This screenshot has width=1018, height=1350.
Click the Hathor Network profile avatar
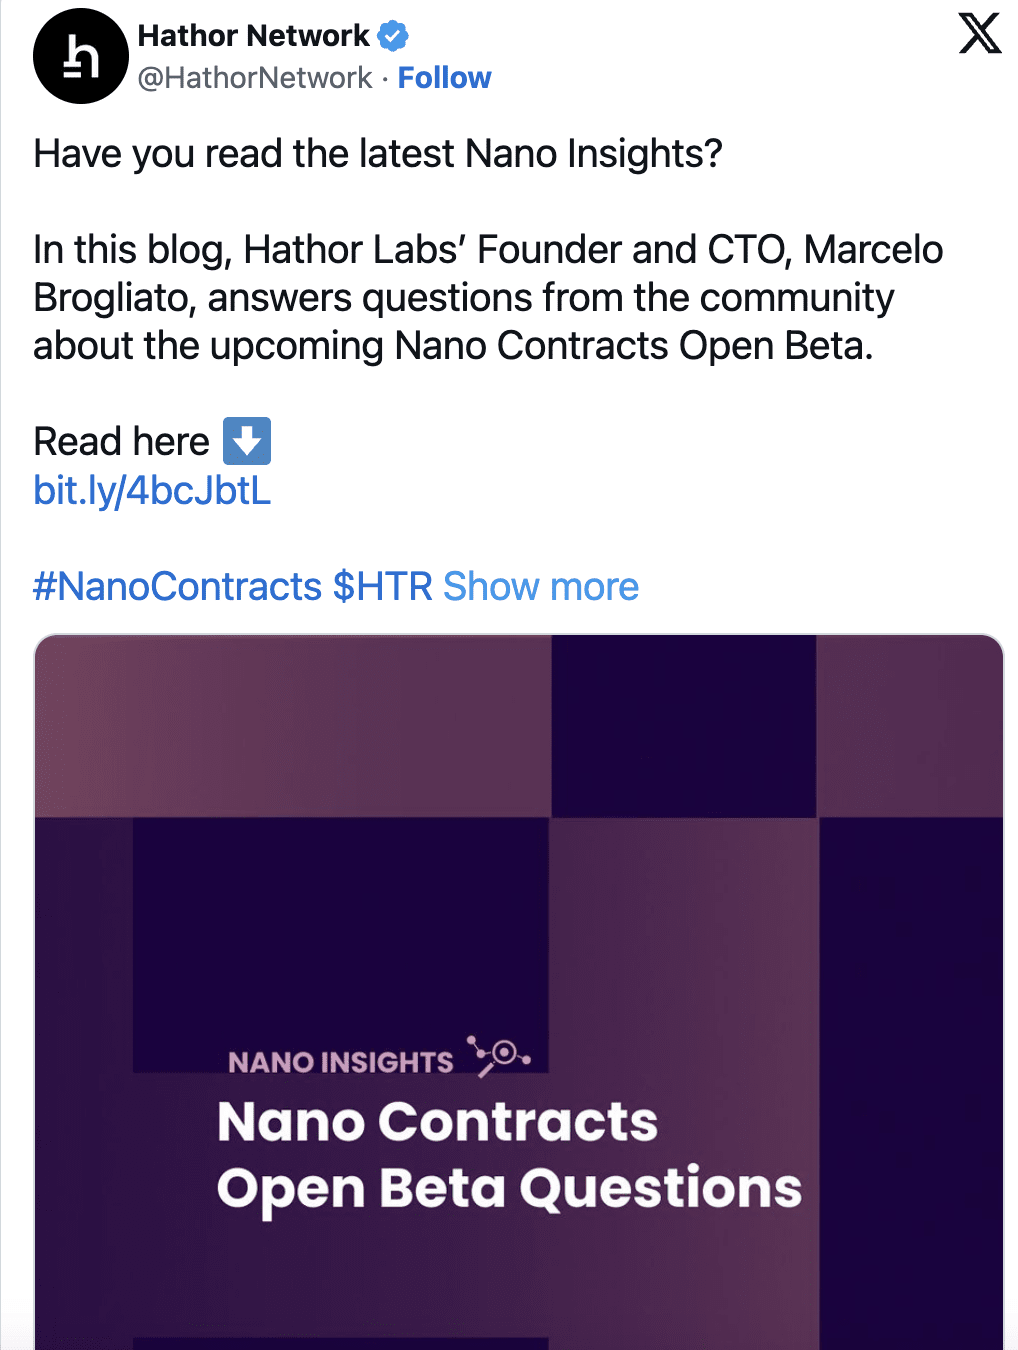click(80, 56)
